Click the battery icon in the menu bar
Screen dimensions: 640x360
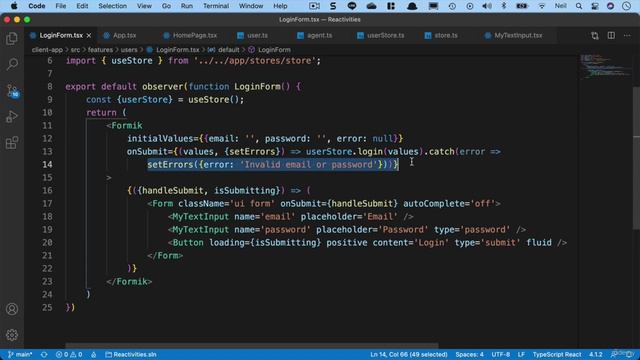pyautogui.click(x=522, y=6)
